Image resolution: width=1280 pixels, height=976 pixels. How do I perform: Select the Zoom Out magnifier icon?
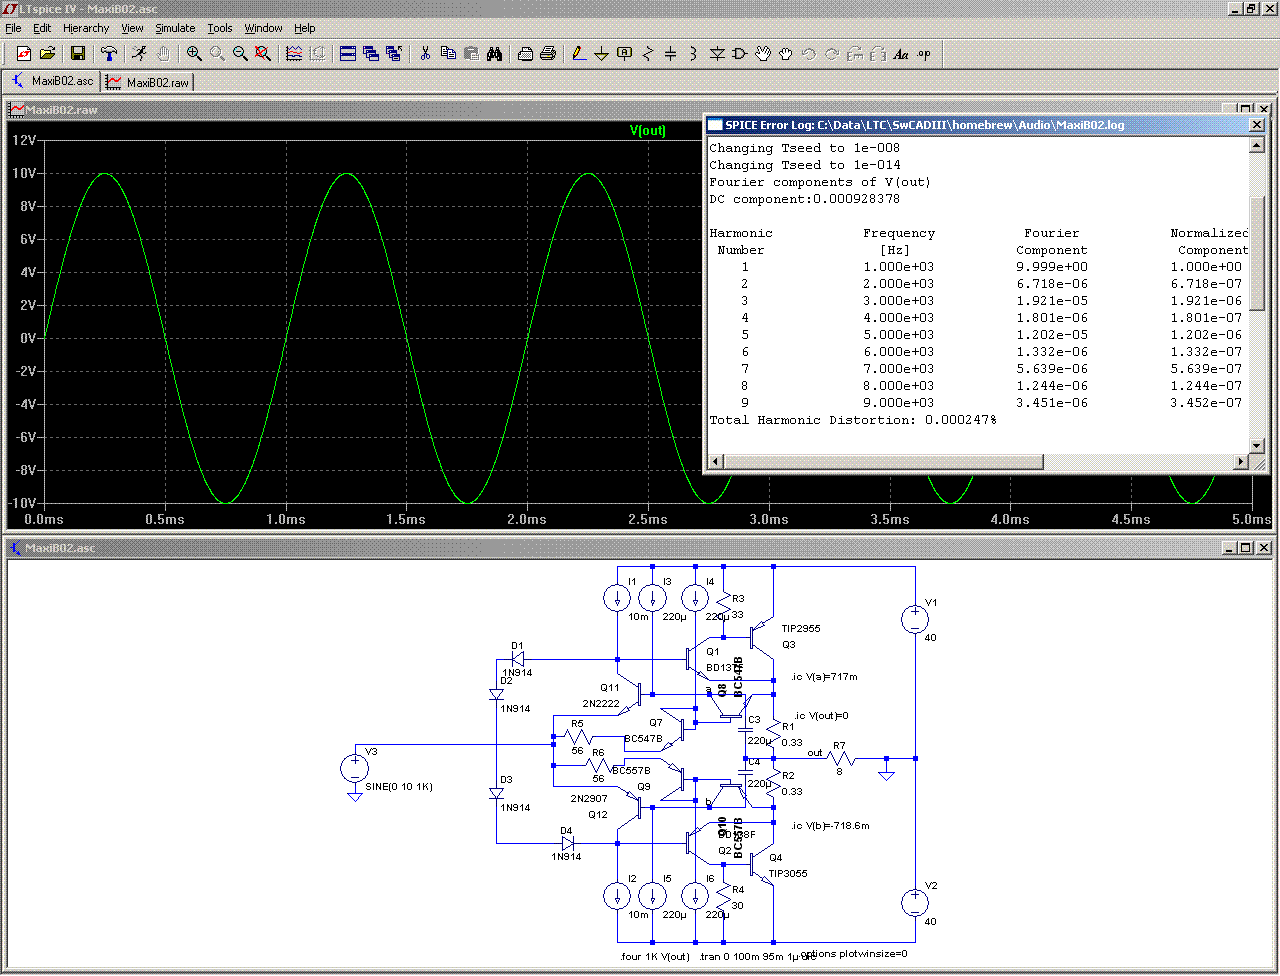[240, 54]
